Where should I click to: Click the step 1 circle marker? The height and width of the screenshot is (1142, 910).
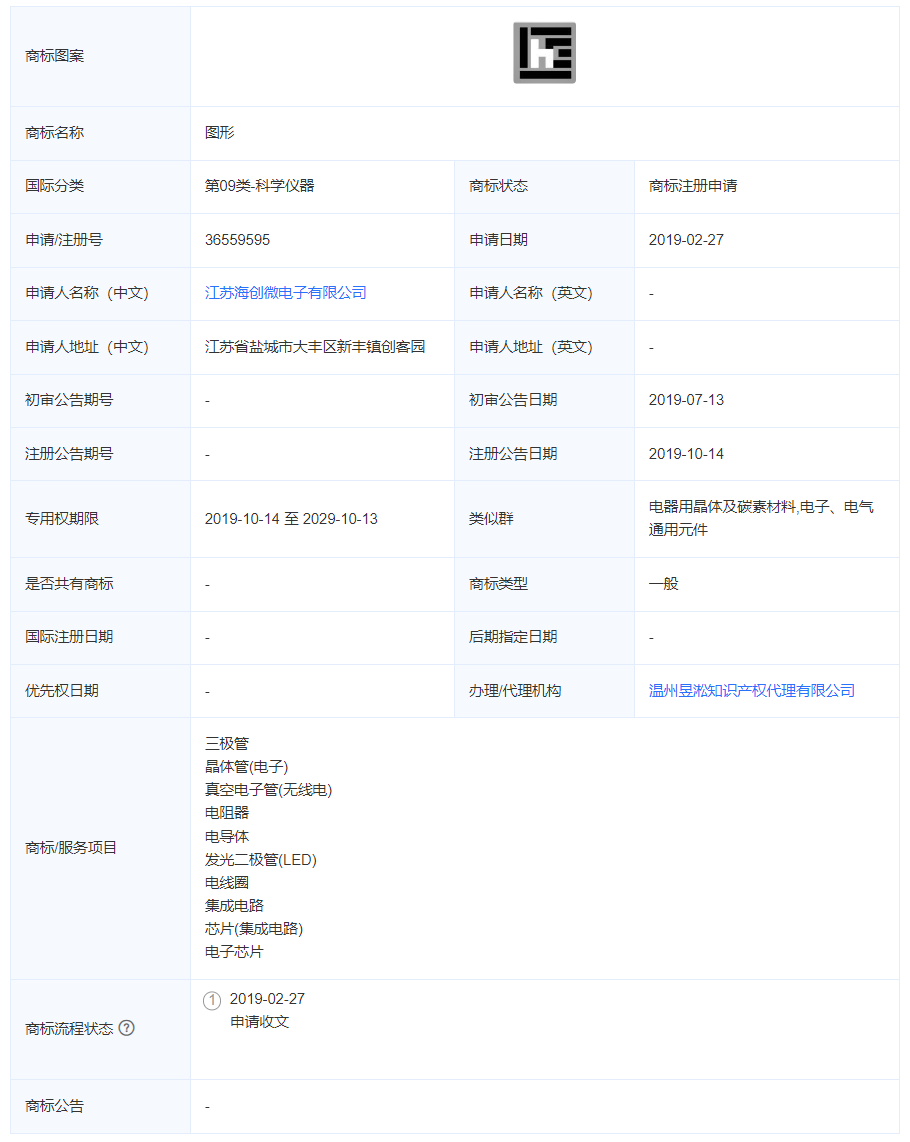point(212,1000)
